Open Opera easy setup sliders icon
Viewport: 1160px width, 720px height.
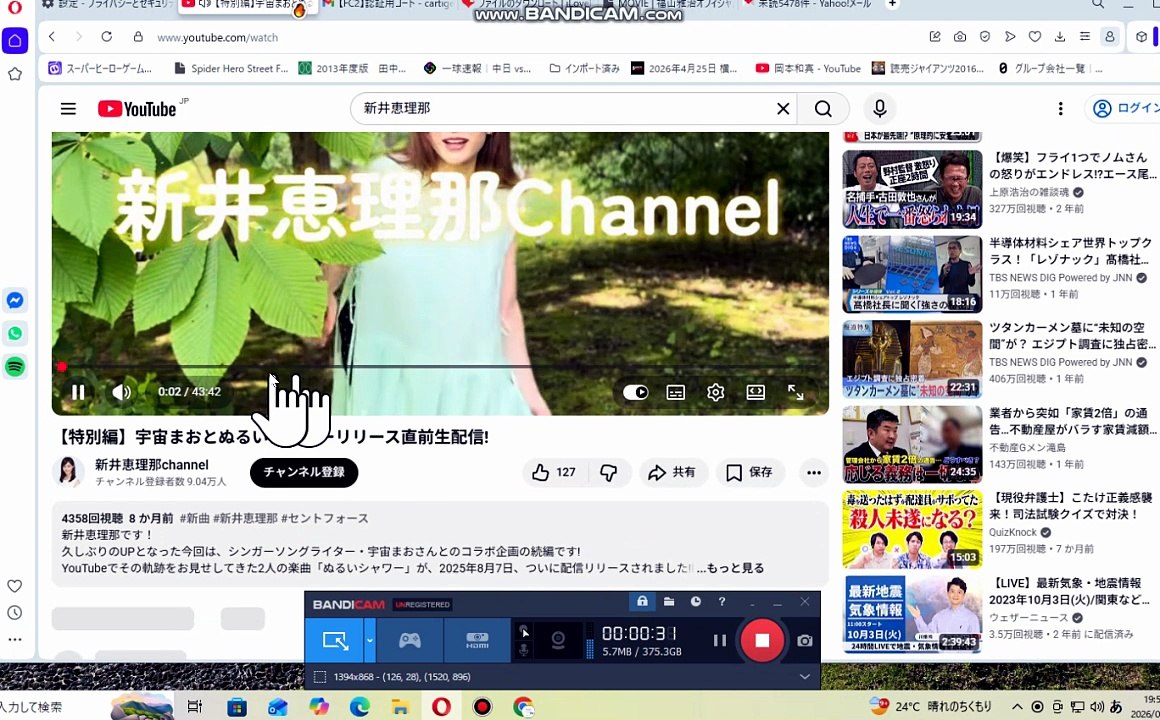(1085, 37)
